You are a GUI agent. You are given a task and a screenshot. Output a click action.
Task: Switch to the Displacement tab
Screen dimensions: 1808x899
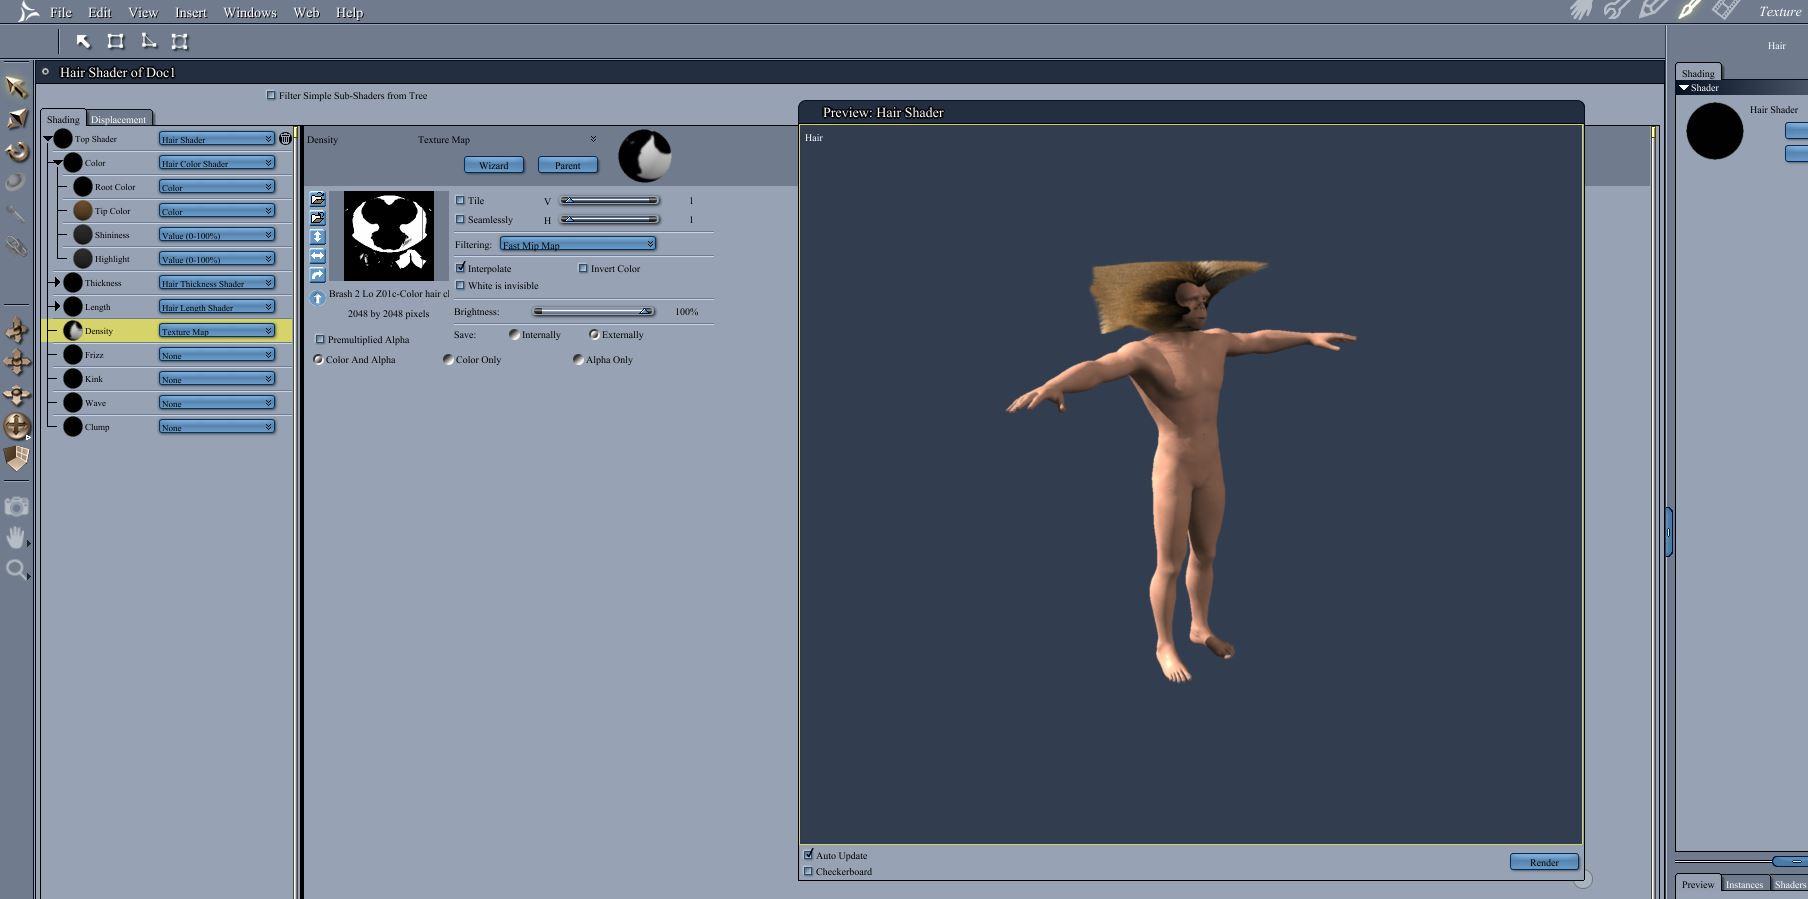[x=118, y=119]
